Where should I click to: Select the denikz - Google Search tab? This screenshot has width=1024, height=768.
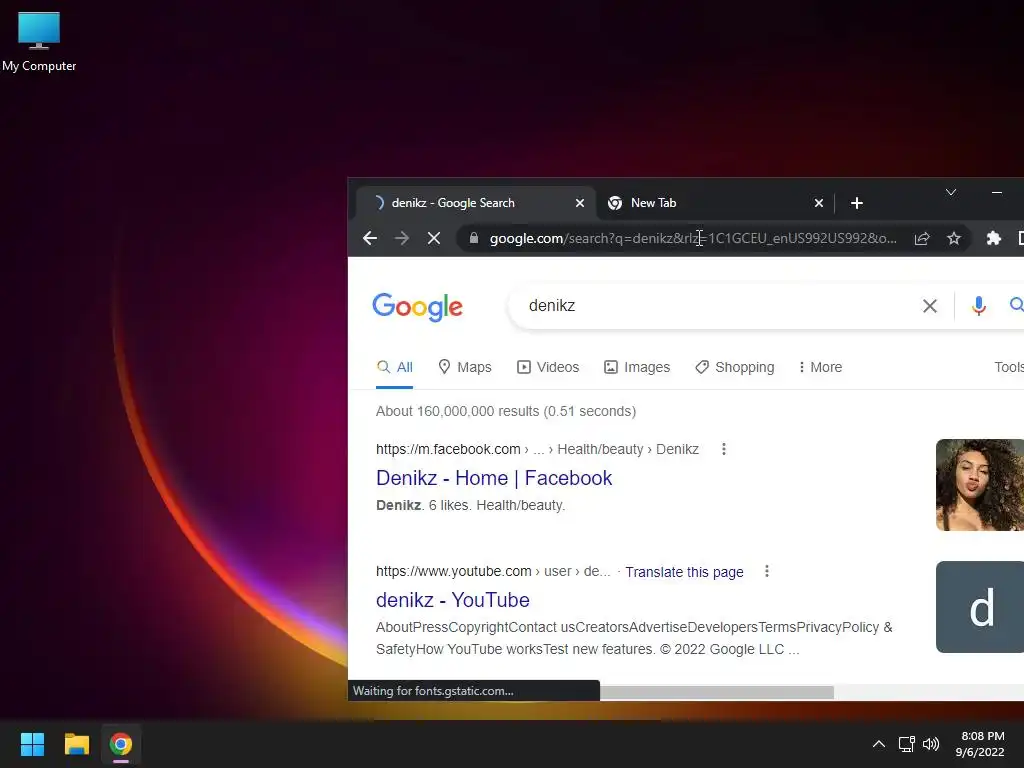[476, 203]
